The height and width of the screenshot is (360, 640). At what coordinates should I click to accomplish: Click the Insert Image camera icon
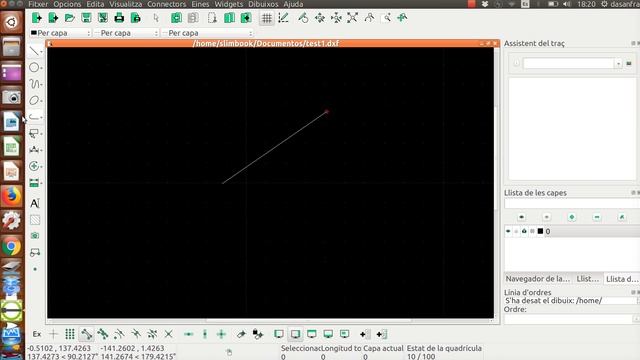coord(35,236)
